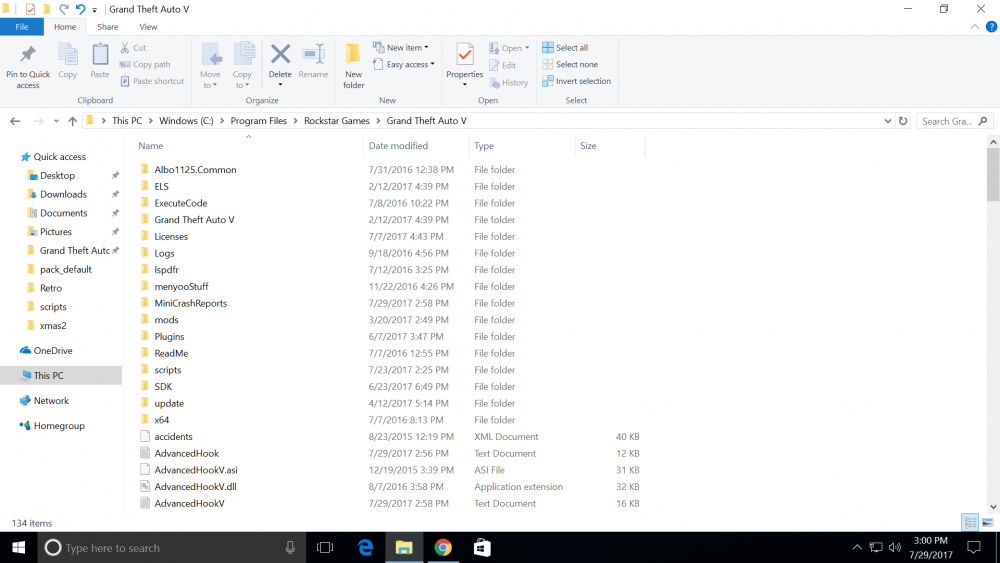The height and width of the screenshot is (563, 1000).
Task: Open the Customize Quick Access Toolbar dropdown
Action: [x=94, y=10]
